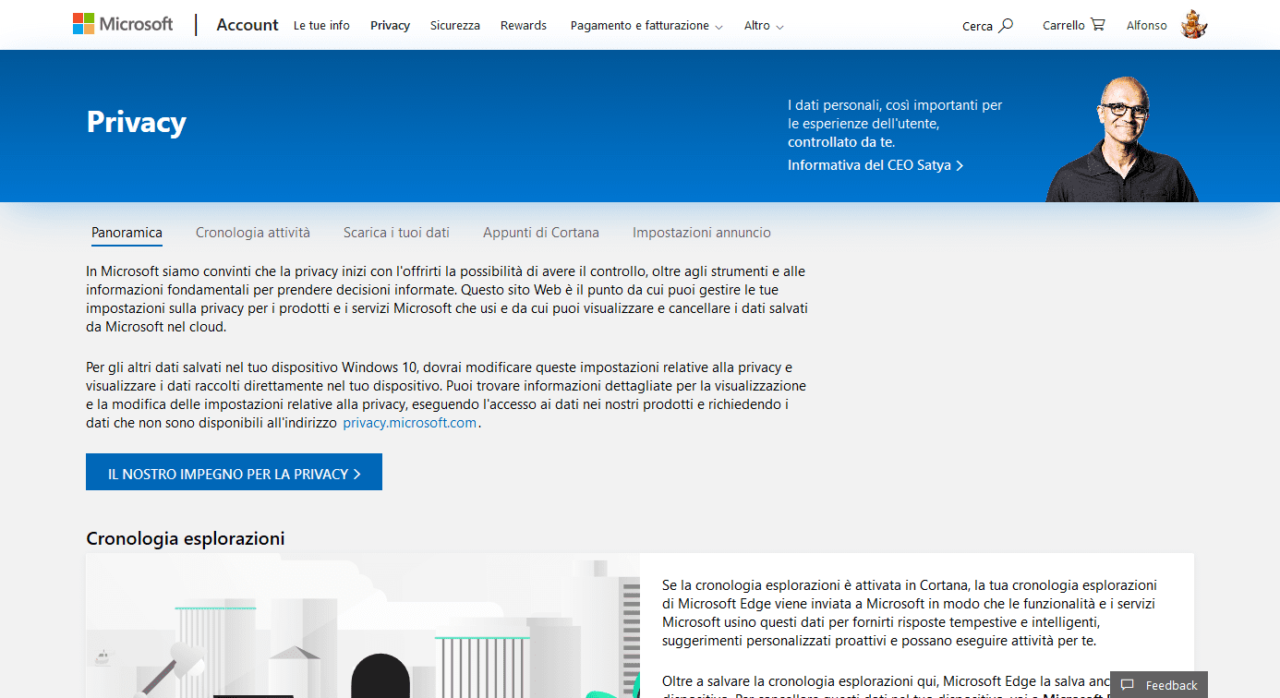Viewport: 1280px width, 698px height.
Task: Click the Feedback chat icon
Action: click(x=1127, y=685)
